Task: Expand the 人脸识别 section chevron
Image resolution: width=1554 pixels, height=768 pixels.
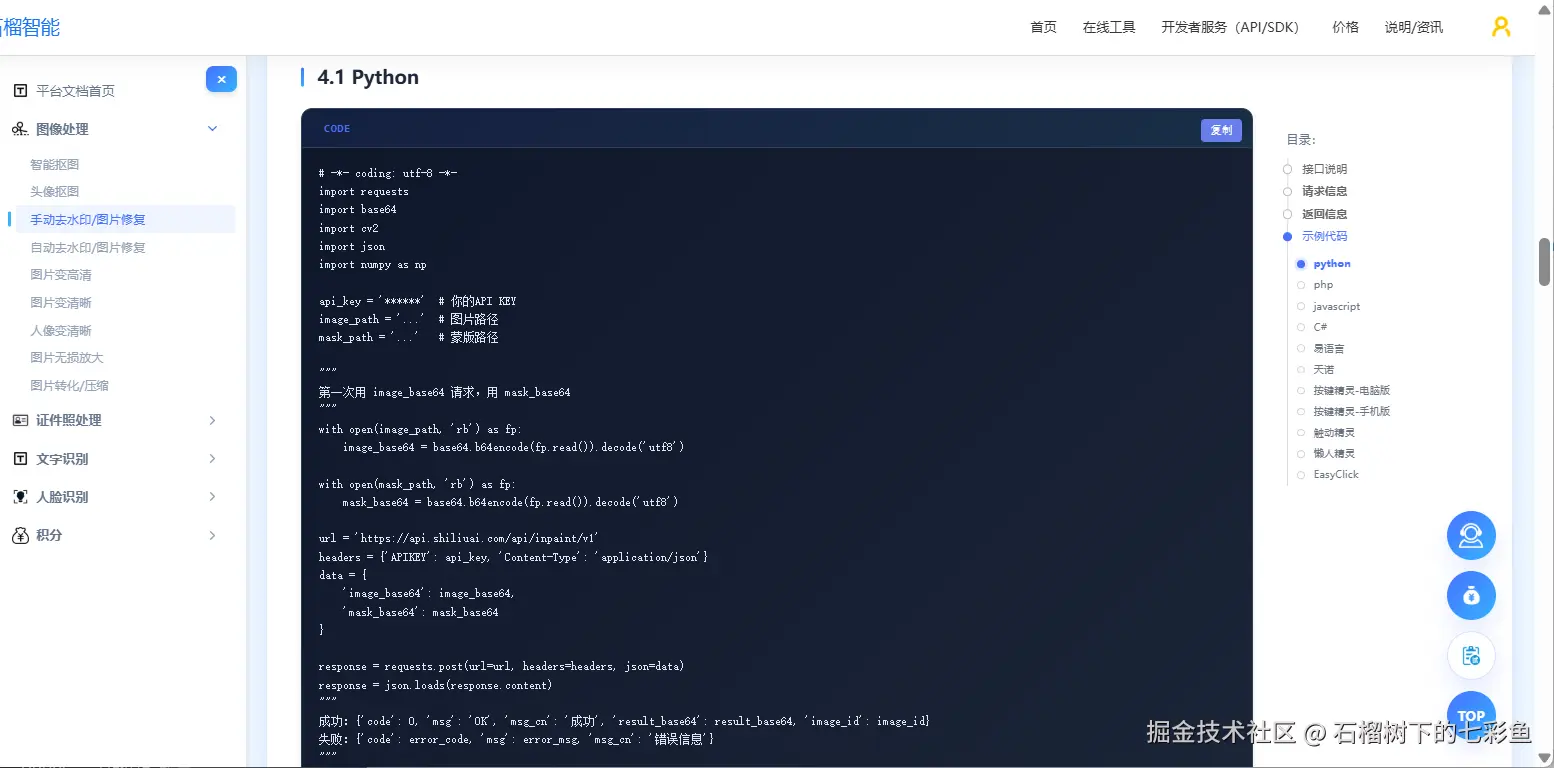Action: (212, 497)
